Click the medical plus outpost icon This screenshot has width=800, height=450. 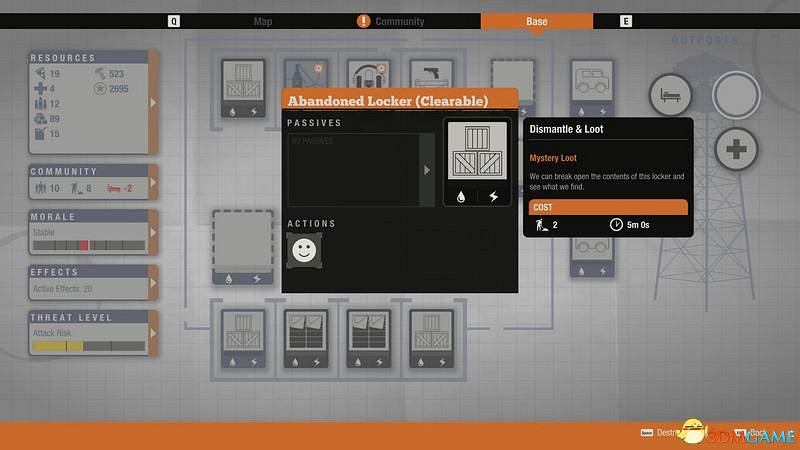736,150
